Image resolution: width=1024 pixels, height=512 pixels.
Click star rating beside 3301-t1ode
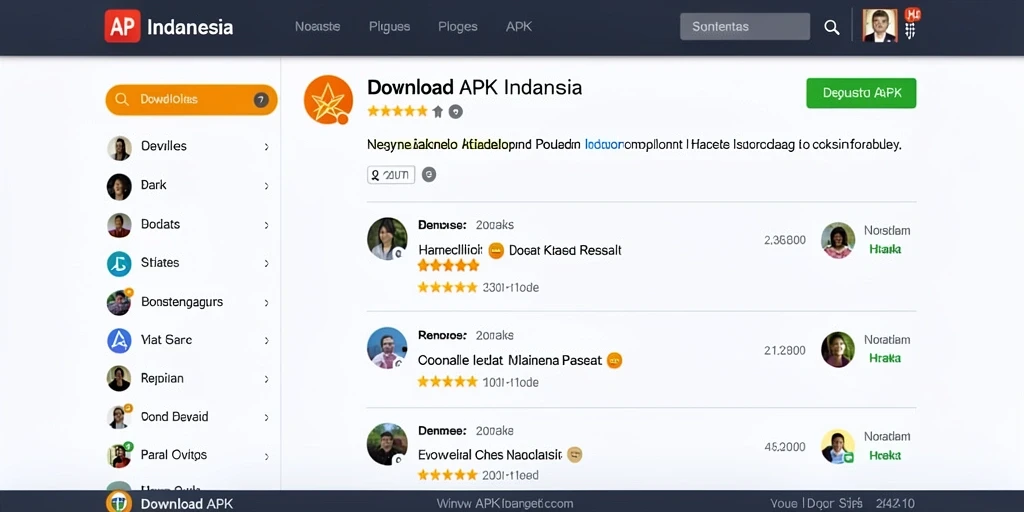point(447,287)
